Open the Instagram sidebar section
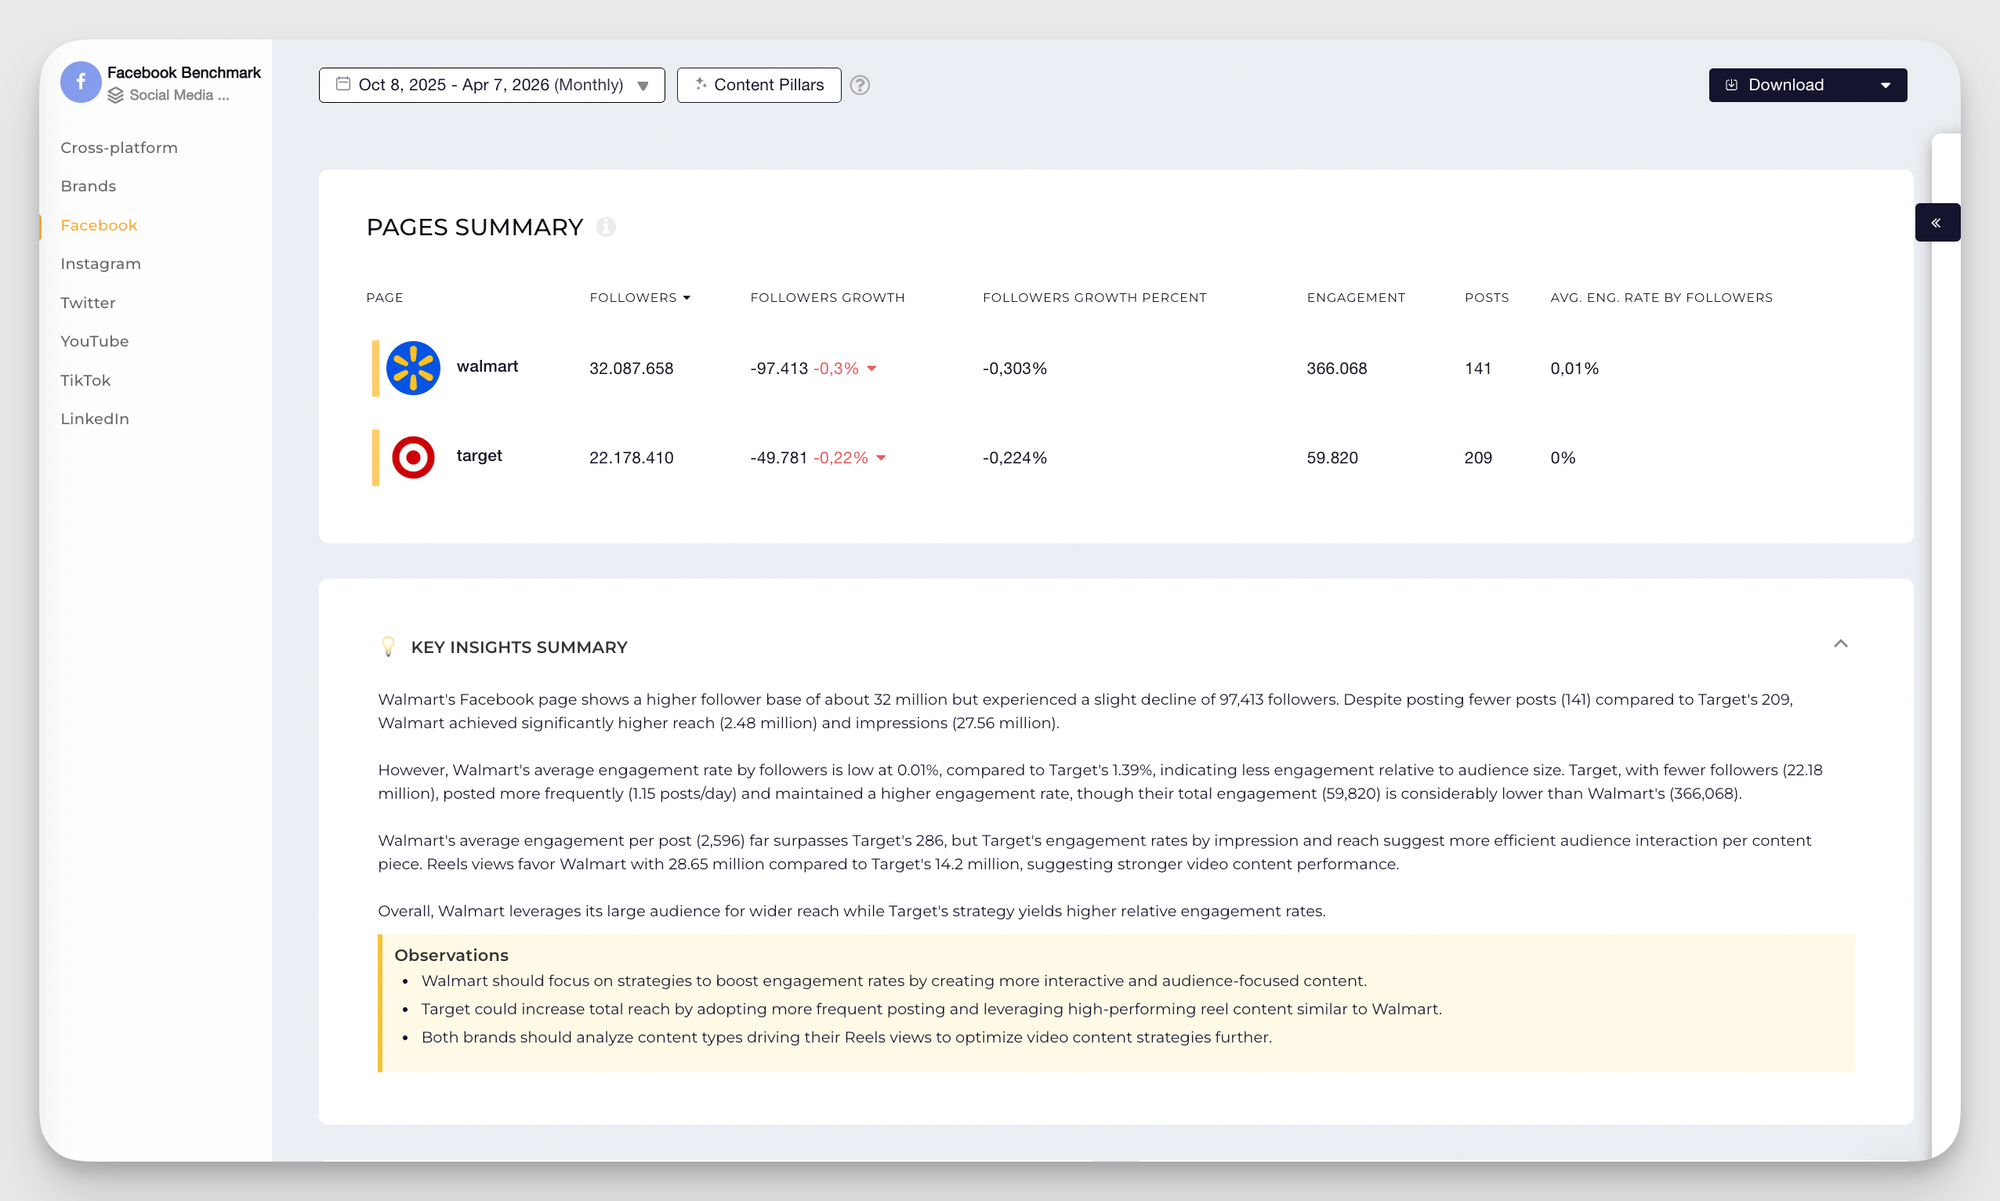This screenshot has height=1201, width=2000. pos(100,263)
